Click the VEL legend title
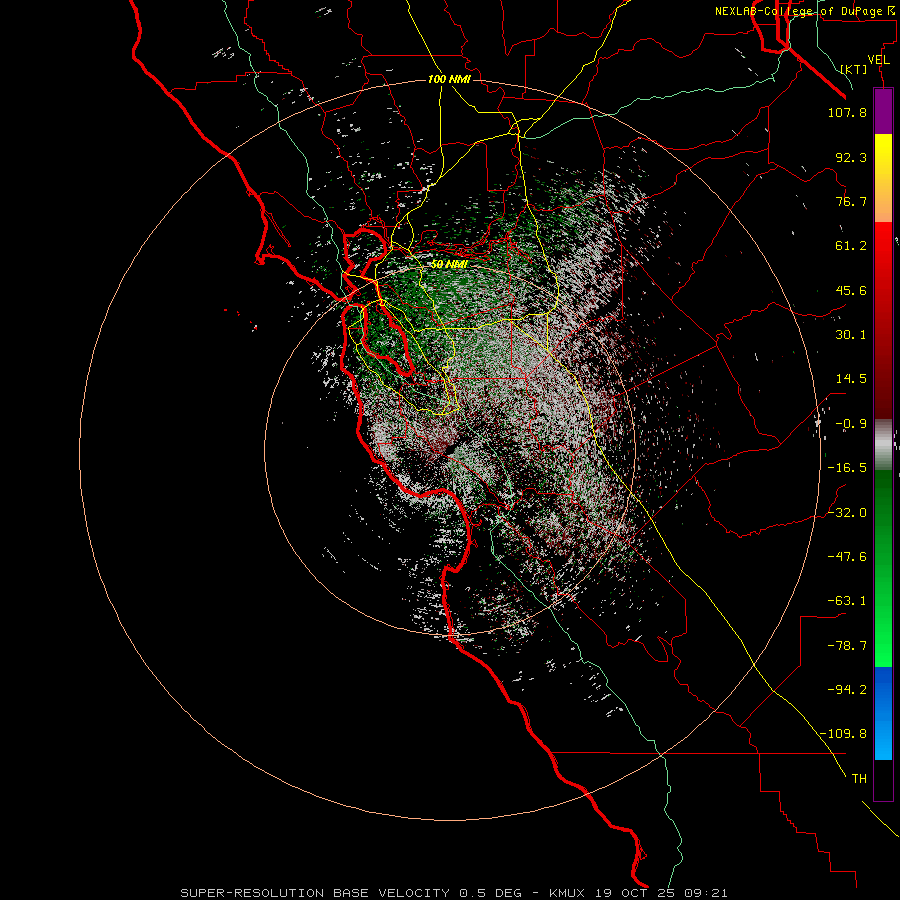Viewport: 900px width, 900px height. (878, 60)
